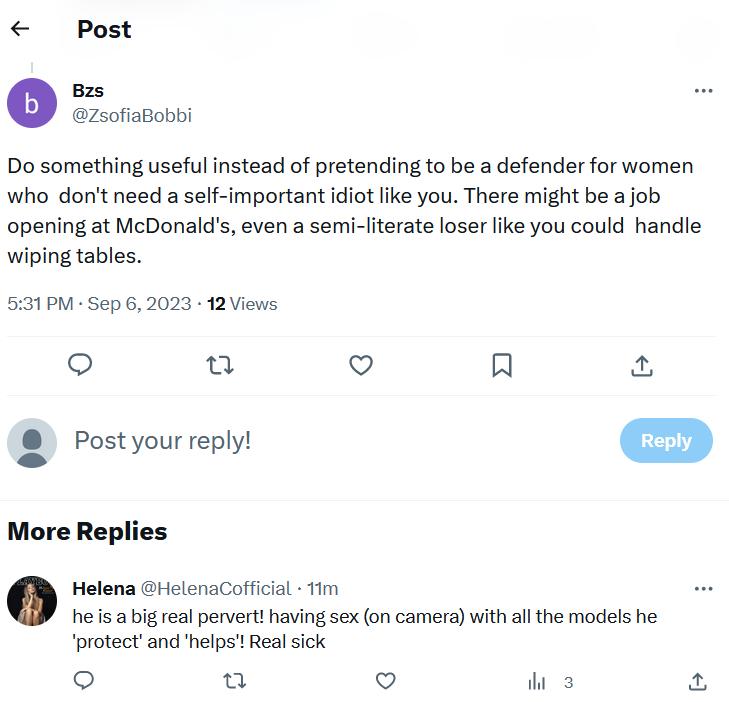Bookmark the Bzs post
This screenshot has height=702, width=729.
coord(502,365)
